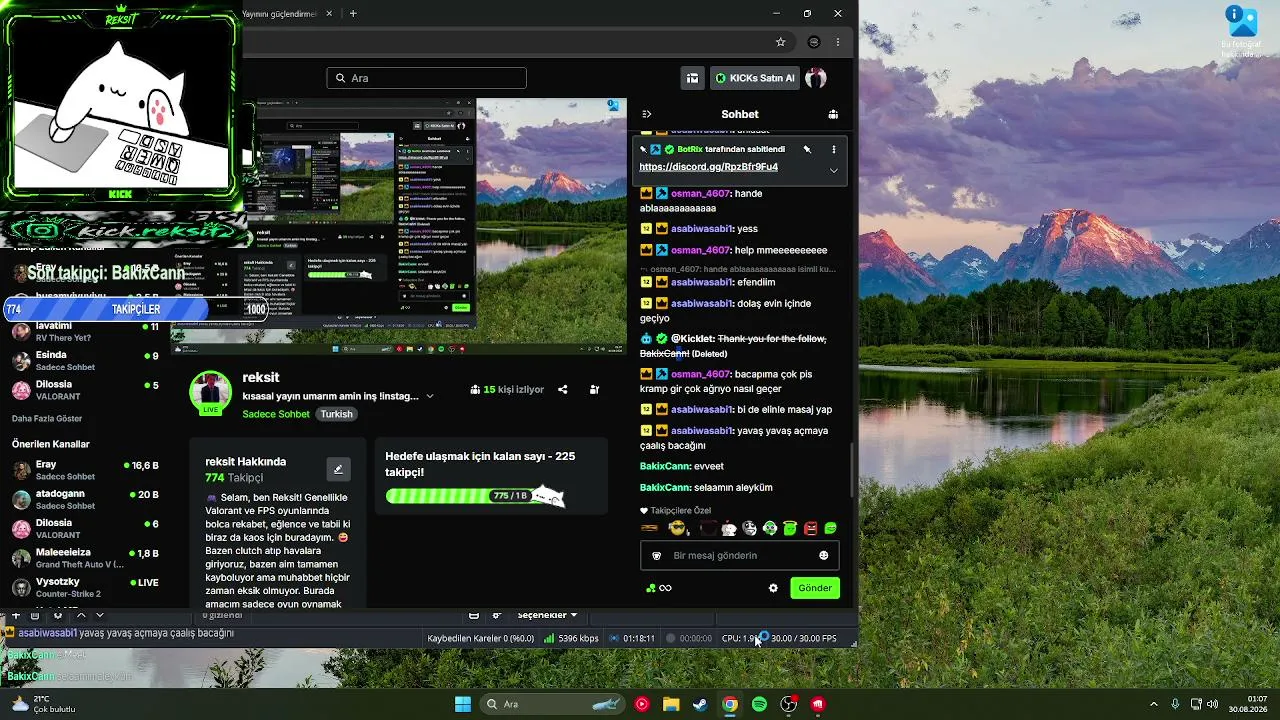Share the reksit stream

562,389
